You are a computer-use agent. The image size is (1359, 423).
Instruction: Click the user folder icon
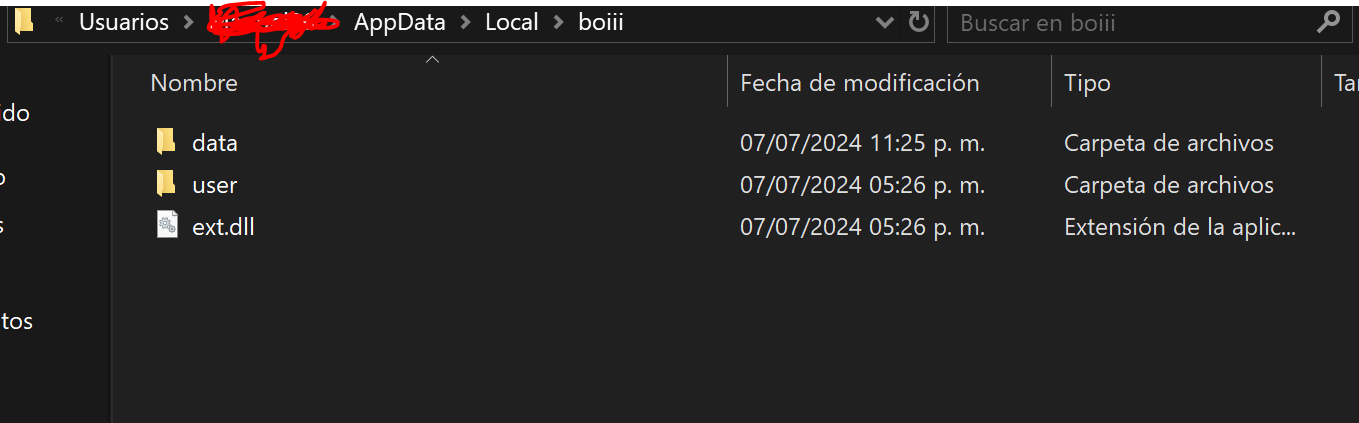coord(166,185)
